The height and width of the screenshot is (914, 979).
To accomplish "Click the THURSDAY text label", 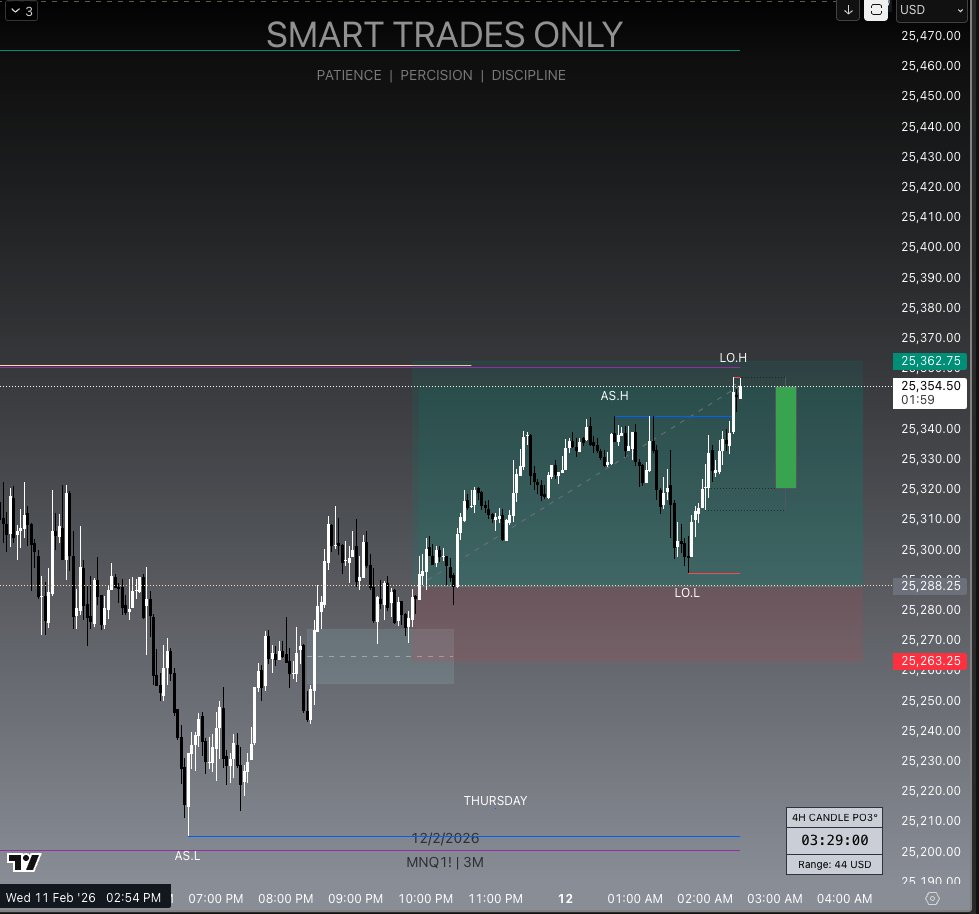I will coord(495,800).
